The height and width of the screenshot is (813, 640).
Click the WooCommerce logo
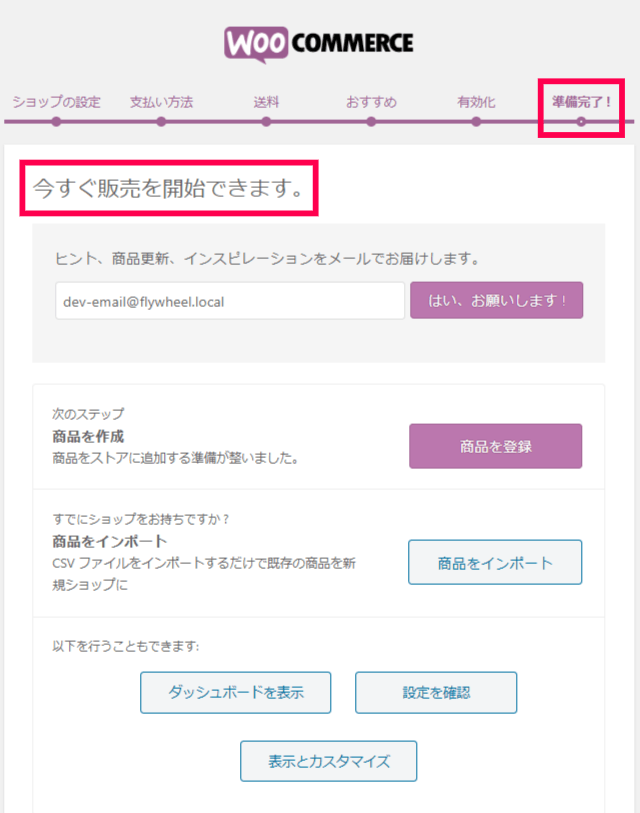tap(318, 45)
